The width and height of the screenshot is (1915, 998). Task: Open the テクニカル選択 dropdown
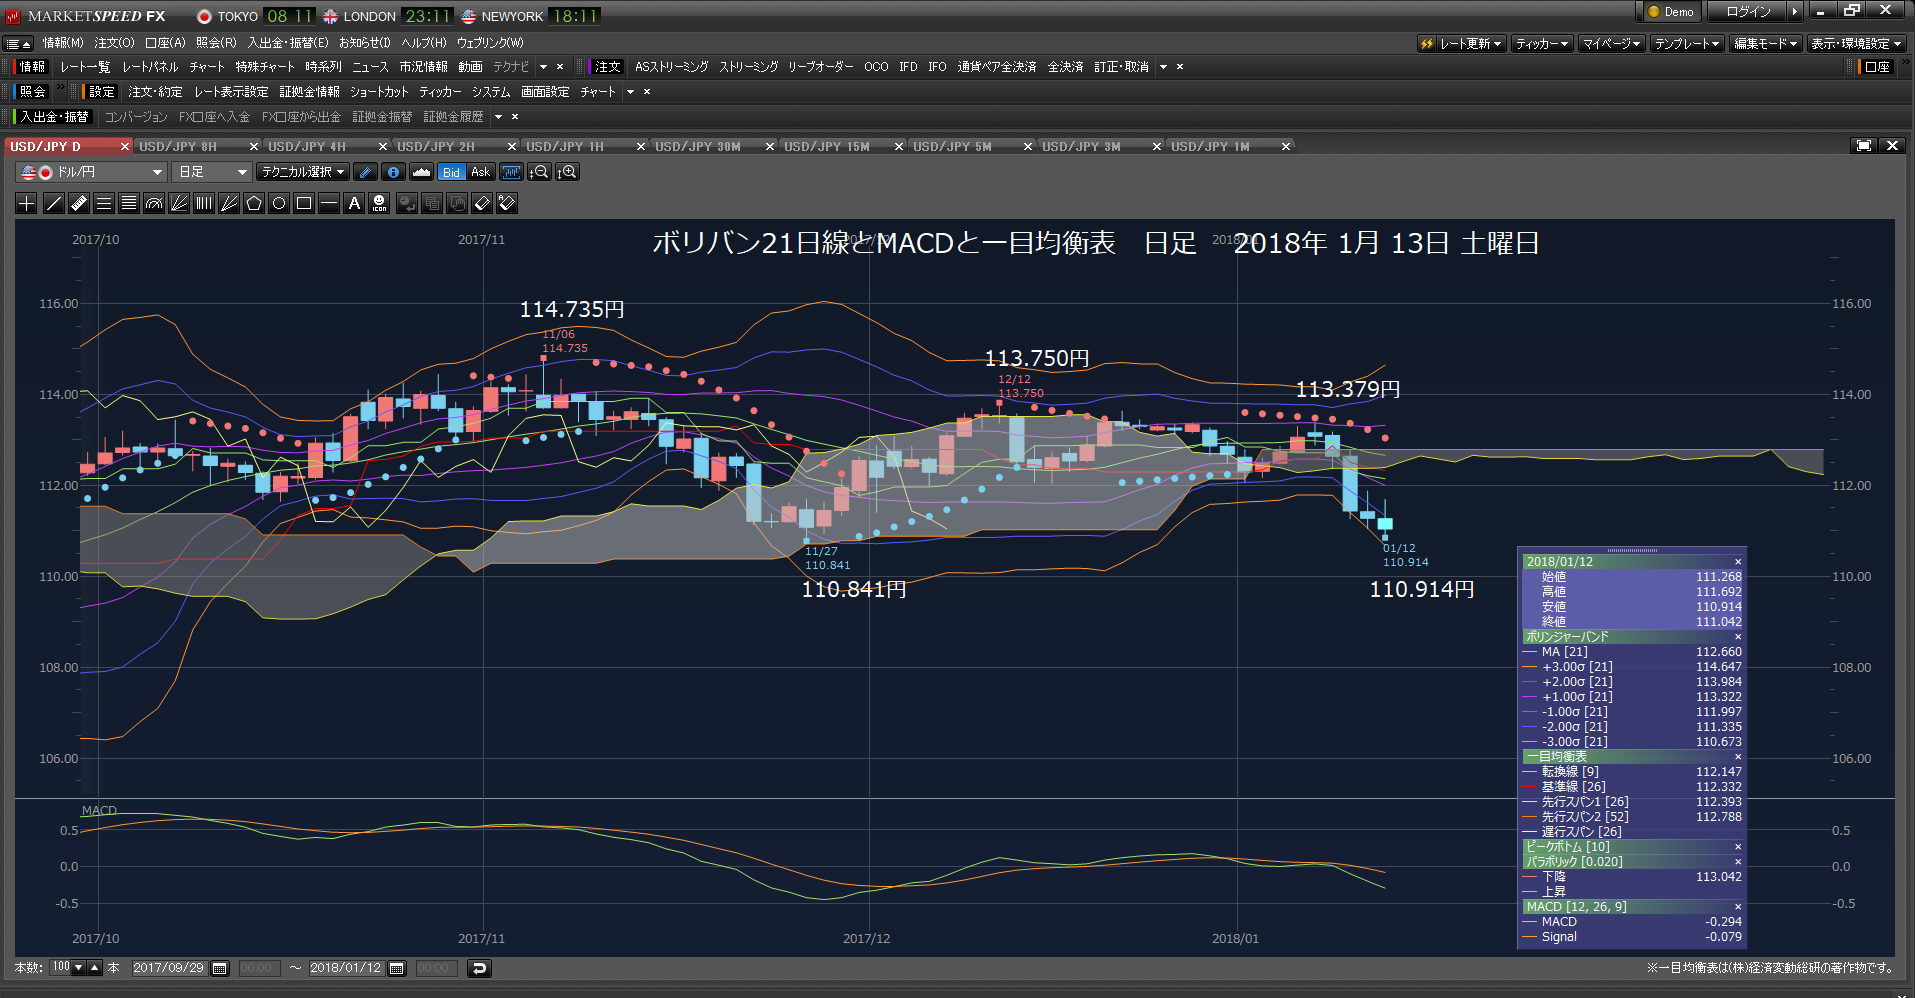click(x=303, y=172)
